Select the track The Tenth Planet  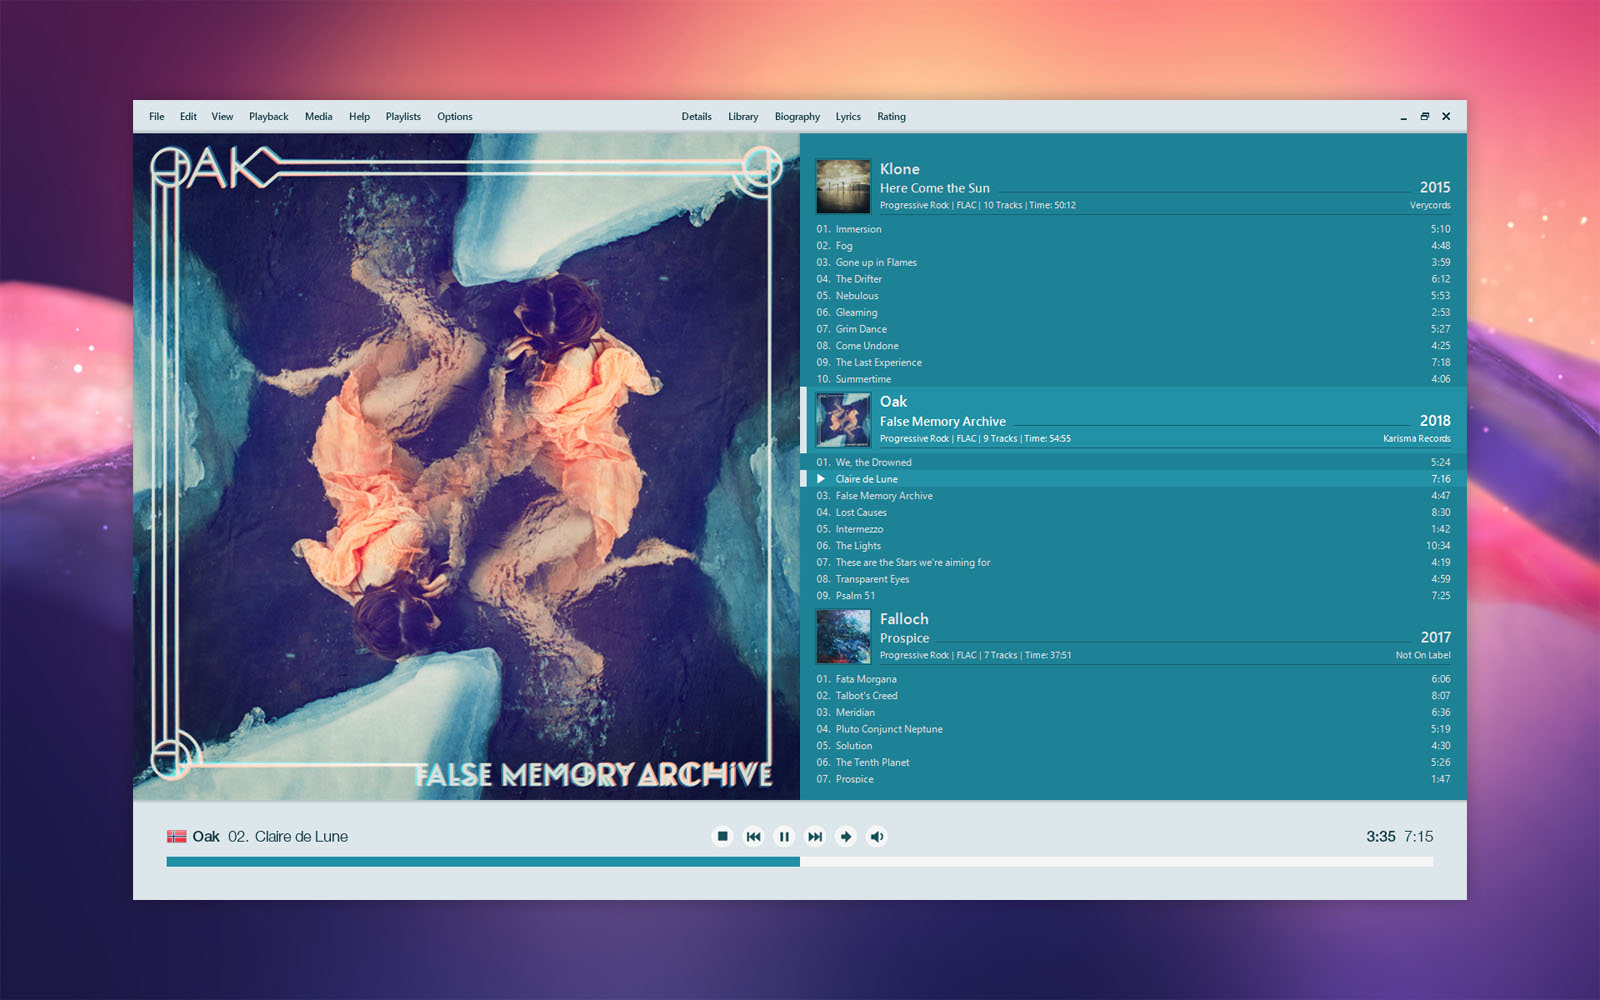coord(1133,762)
